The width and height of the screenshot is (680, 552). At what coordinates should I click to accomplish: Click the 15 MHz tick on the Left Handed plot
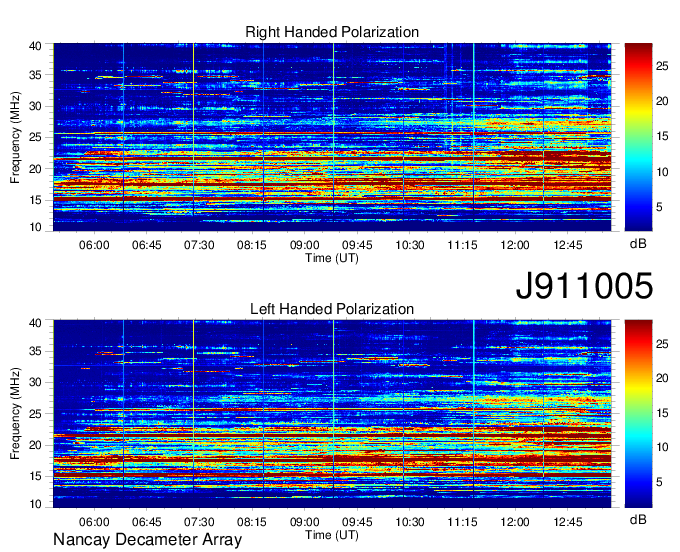click(x=35, y=477)
